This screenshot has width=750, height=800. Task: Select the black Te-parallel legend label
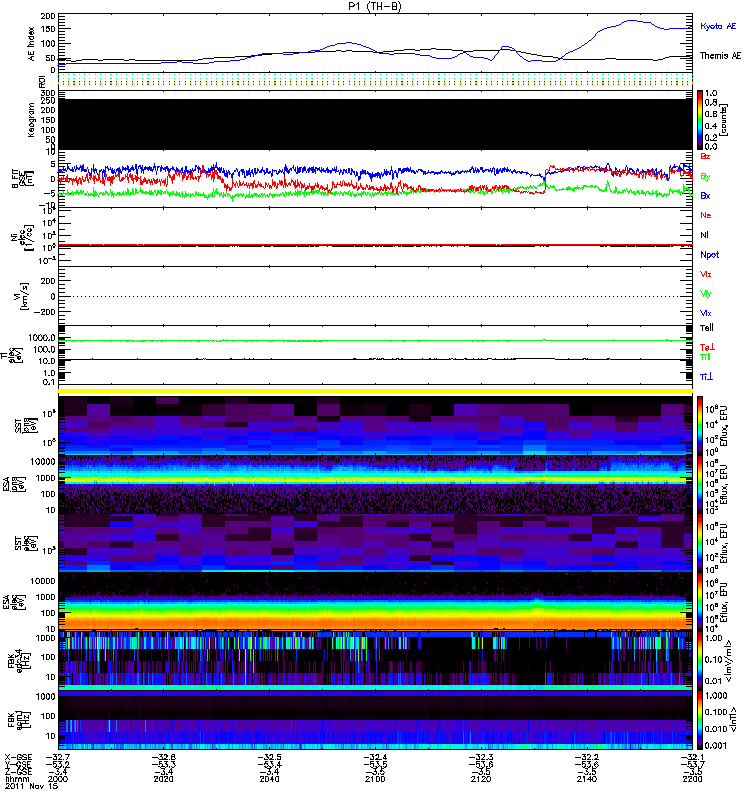click(707, 328)
